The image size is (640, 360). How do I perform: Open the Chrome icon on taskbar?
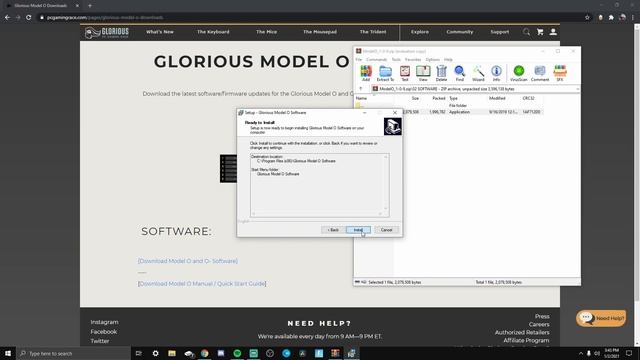coord(204,353)
